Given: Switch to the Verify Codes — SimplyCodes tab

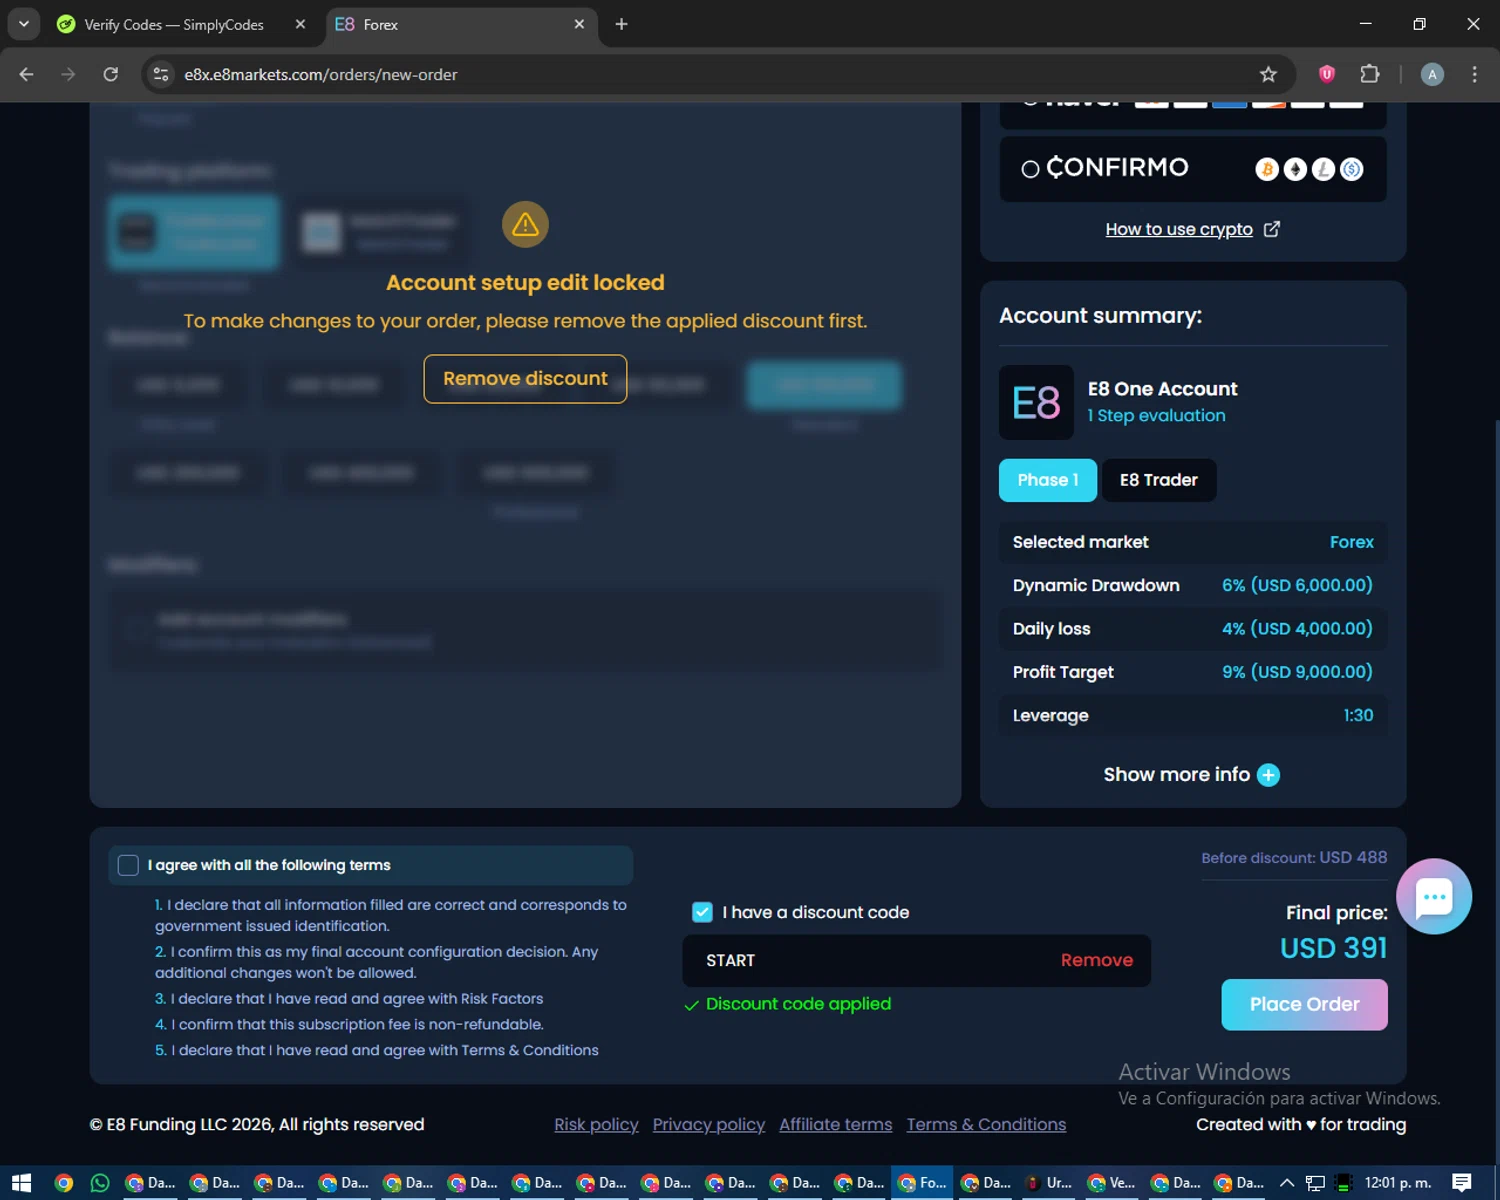Looking at the screenshot, I should (173, 24).
